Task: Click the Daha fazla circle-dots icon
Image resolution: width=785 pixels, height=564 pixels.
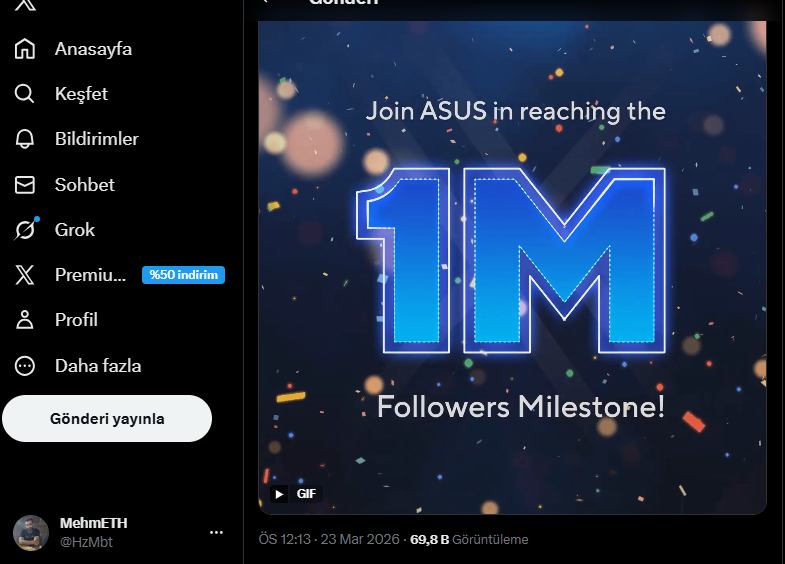Action: [25, 366]
